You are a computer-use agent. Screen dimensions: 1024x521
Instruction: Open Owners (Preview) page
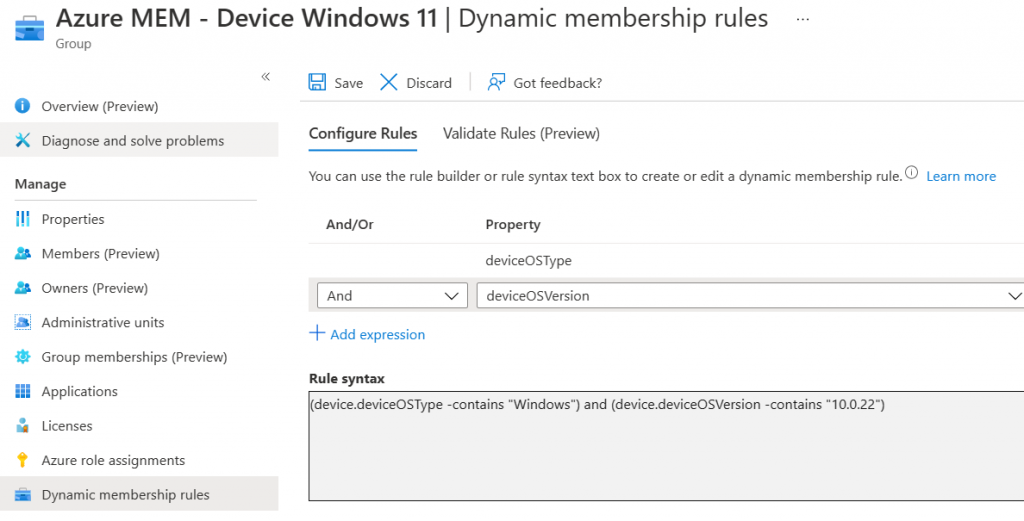click(95, 288)
